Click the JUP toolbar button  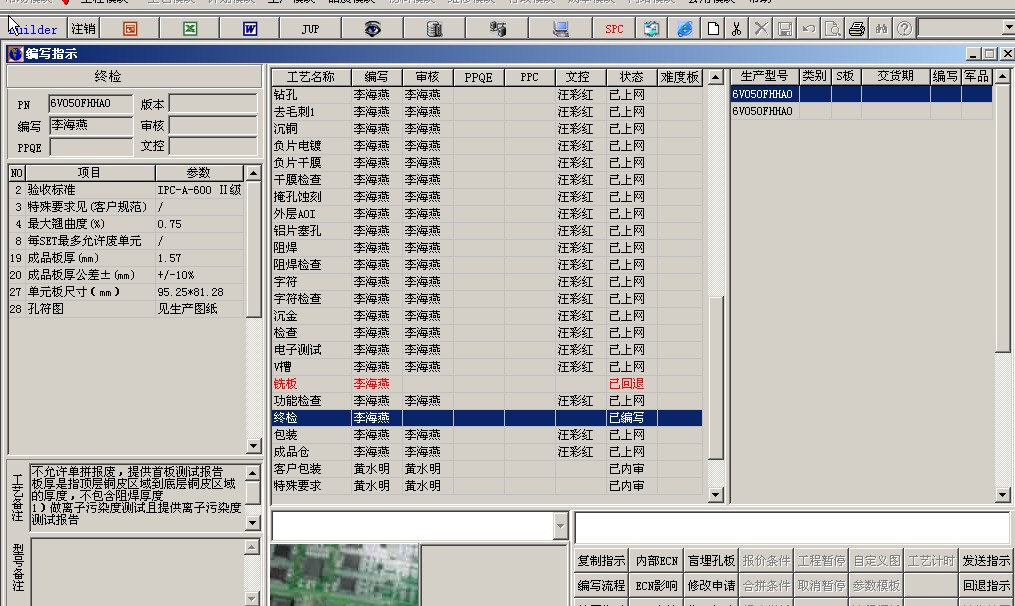coord(310,28)
